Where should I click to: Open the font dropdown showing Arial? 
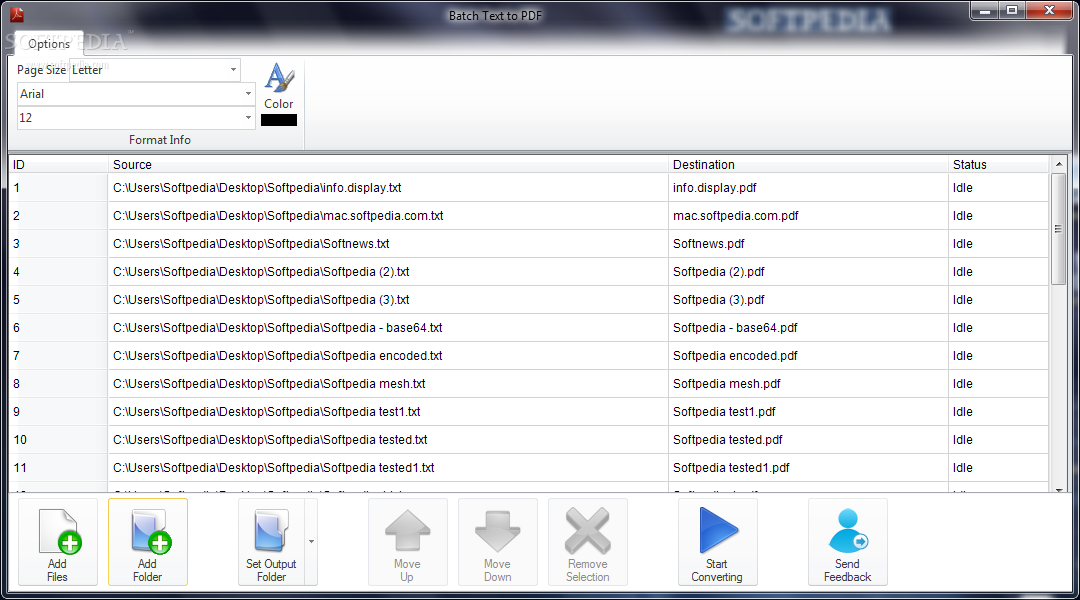(x=136, y=94)
